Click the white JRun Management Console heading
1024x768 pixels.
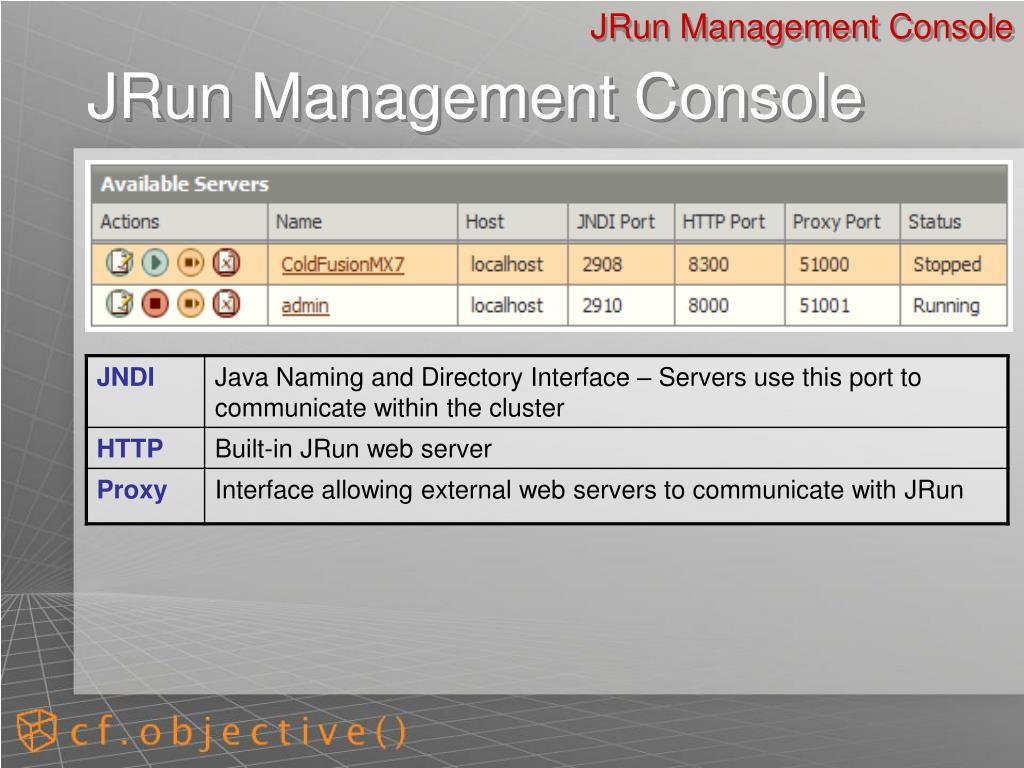[x=477, y=98]
